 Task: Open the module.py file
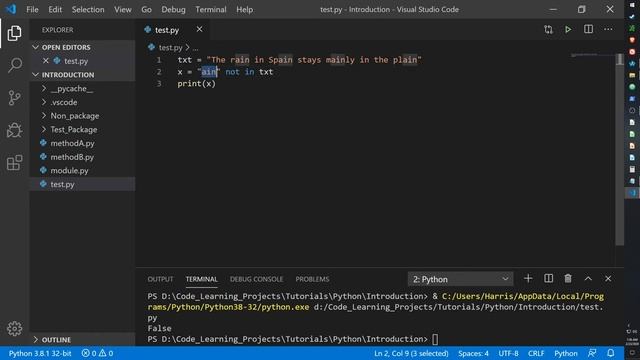[x=69, y=171]
